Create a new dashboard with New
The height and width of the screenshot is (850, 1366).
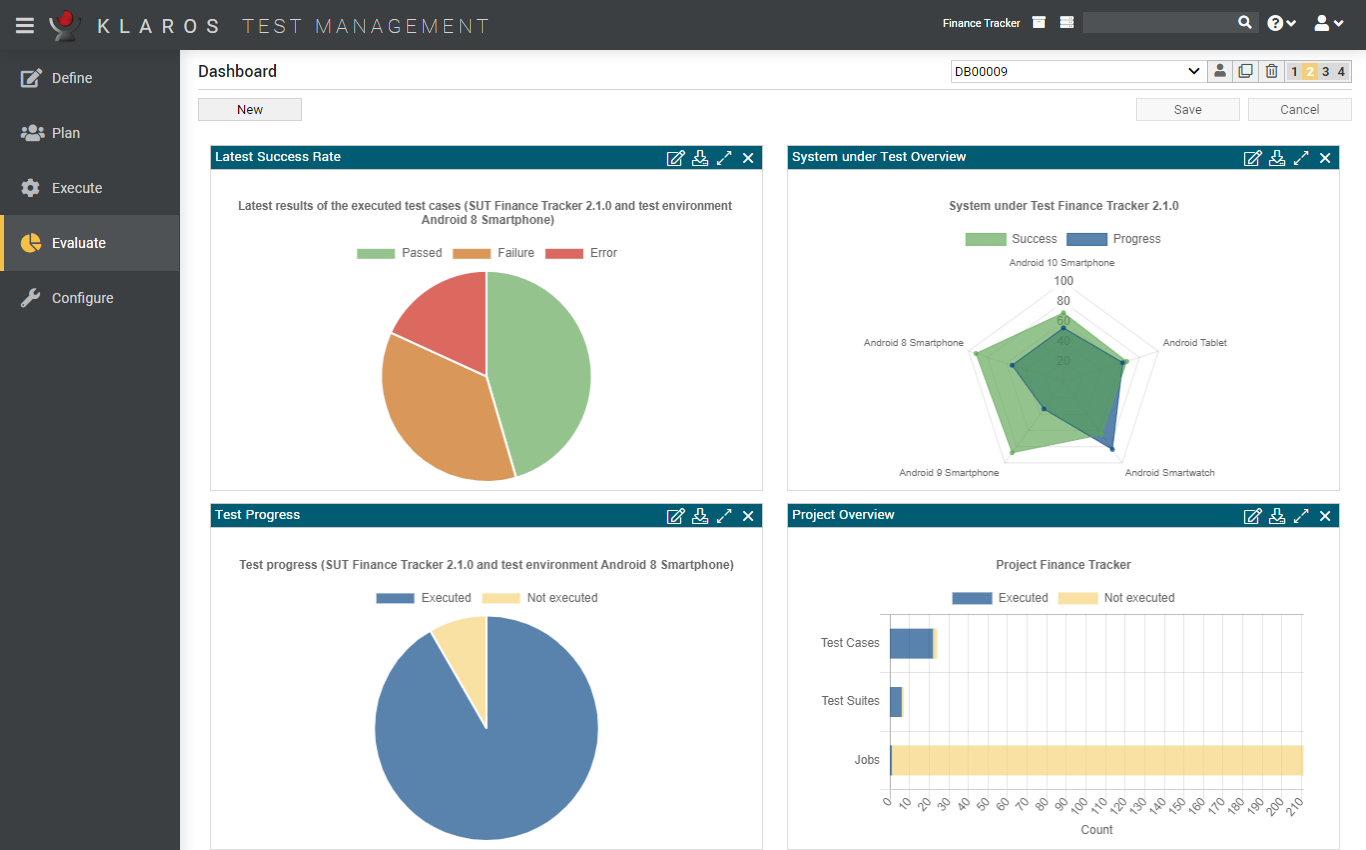[249, 109]
